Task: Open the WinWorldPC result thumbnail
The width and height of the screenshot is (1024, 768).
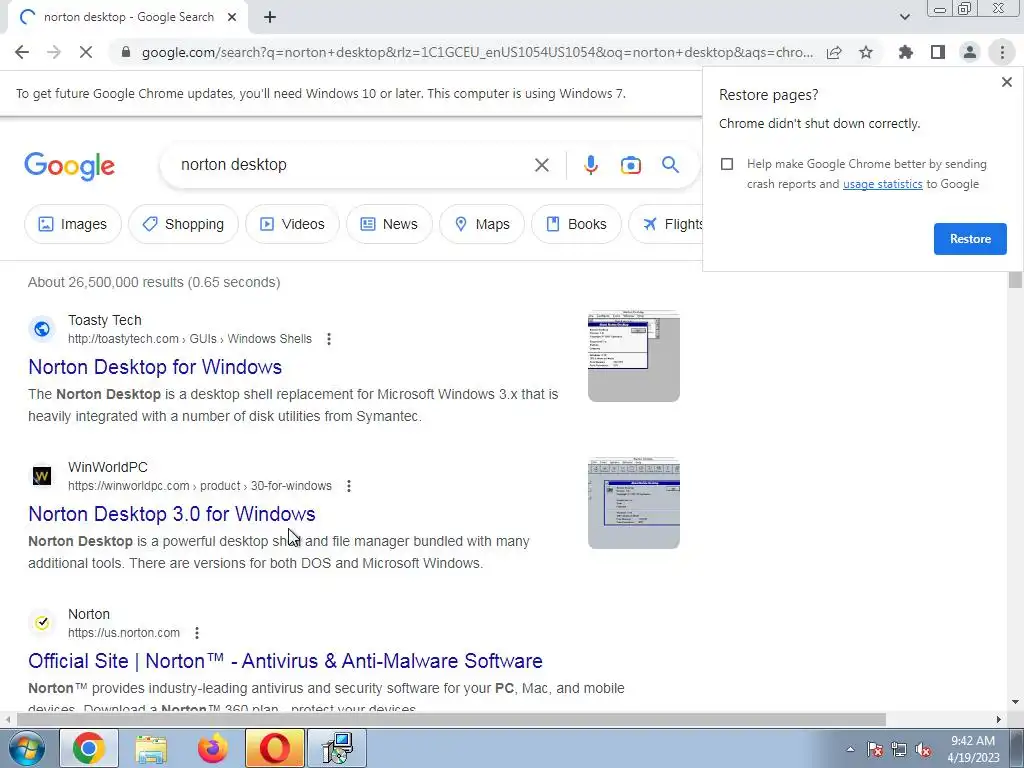Action: tap(633, 504)
